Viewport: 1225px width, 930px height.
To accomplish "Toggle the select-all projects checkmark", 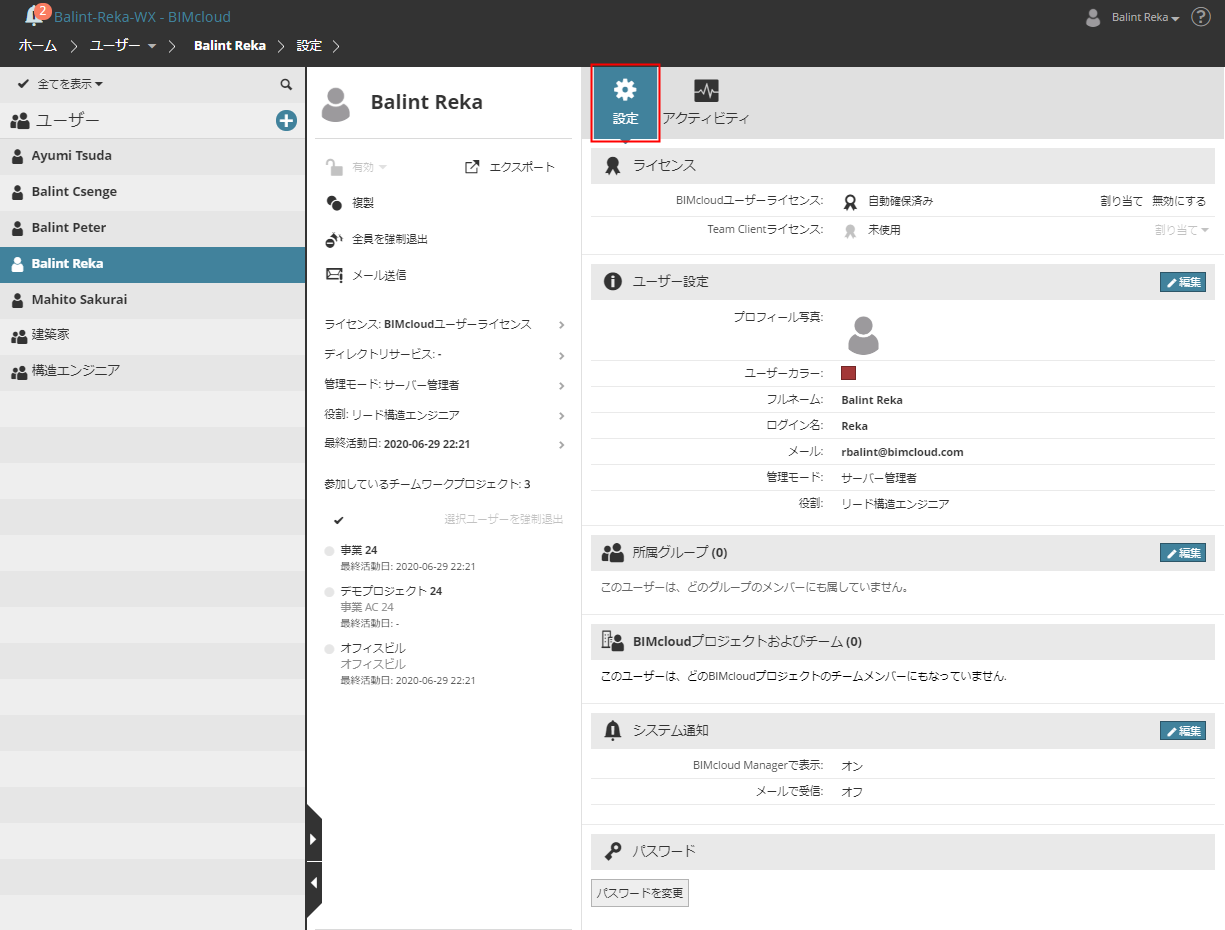I will click(x=339, y=520).
